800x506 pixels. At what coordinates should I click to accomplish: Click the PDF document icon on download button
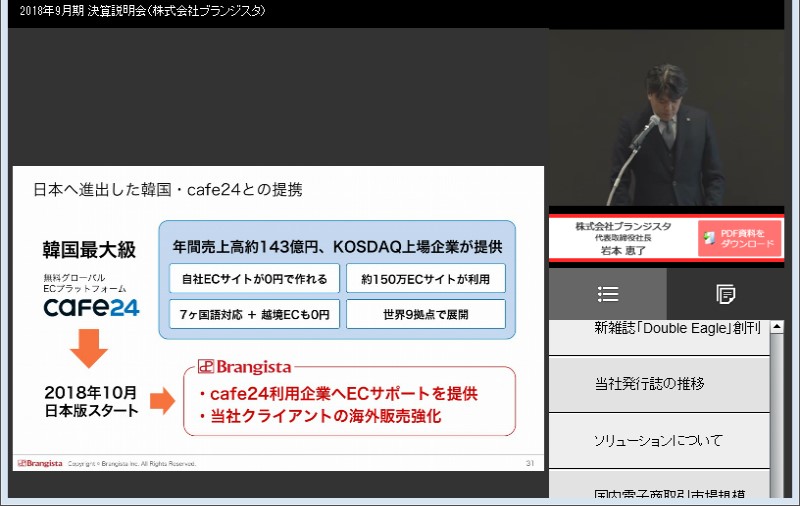[x=709, y=238]
